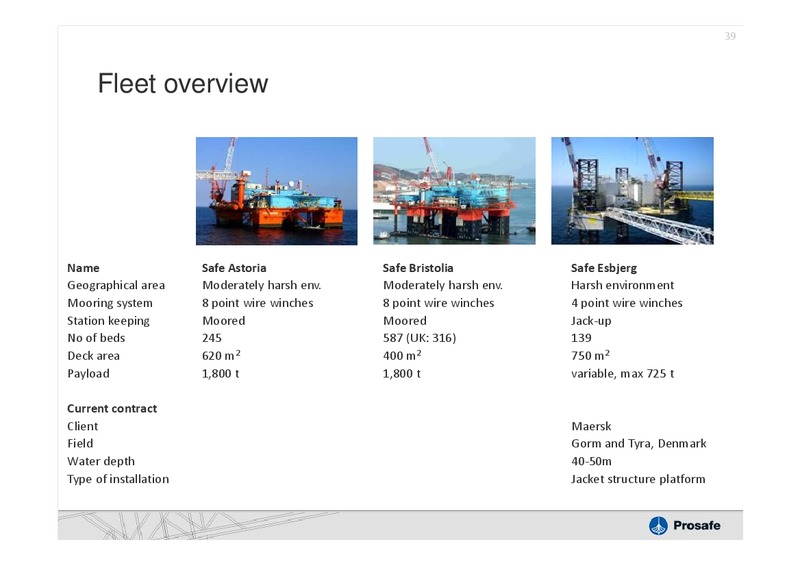800x566 pixels.
Task: Select the 'No of beds' label
Action: (96, 338)
